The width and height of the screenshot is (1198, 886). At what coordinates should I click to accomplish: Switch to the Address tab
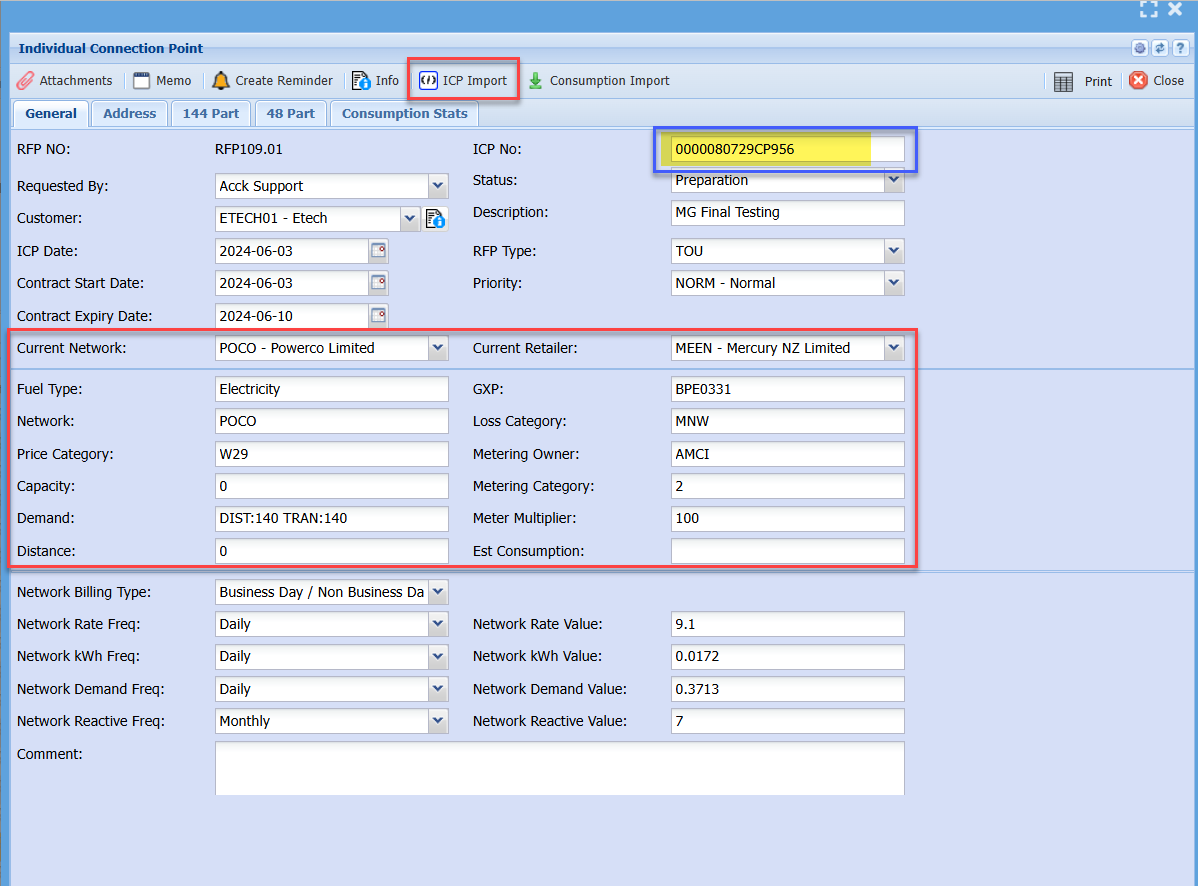click(130, 114)
